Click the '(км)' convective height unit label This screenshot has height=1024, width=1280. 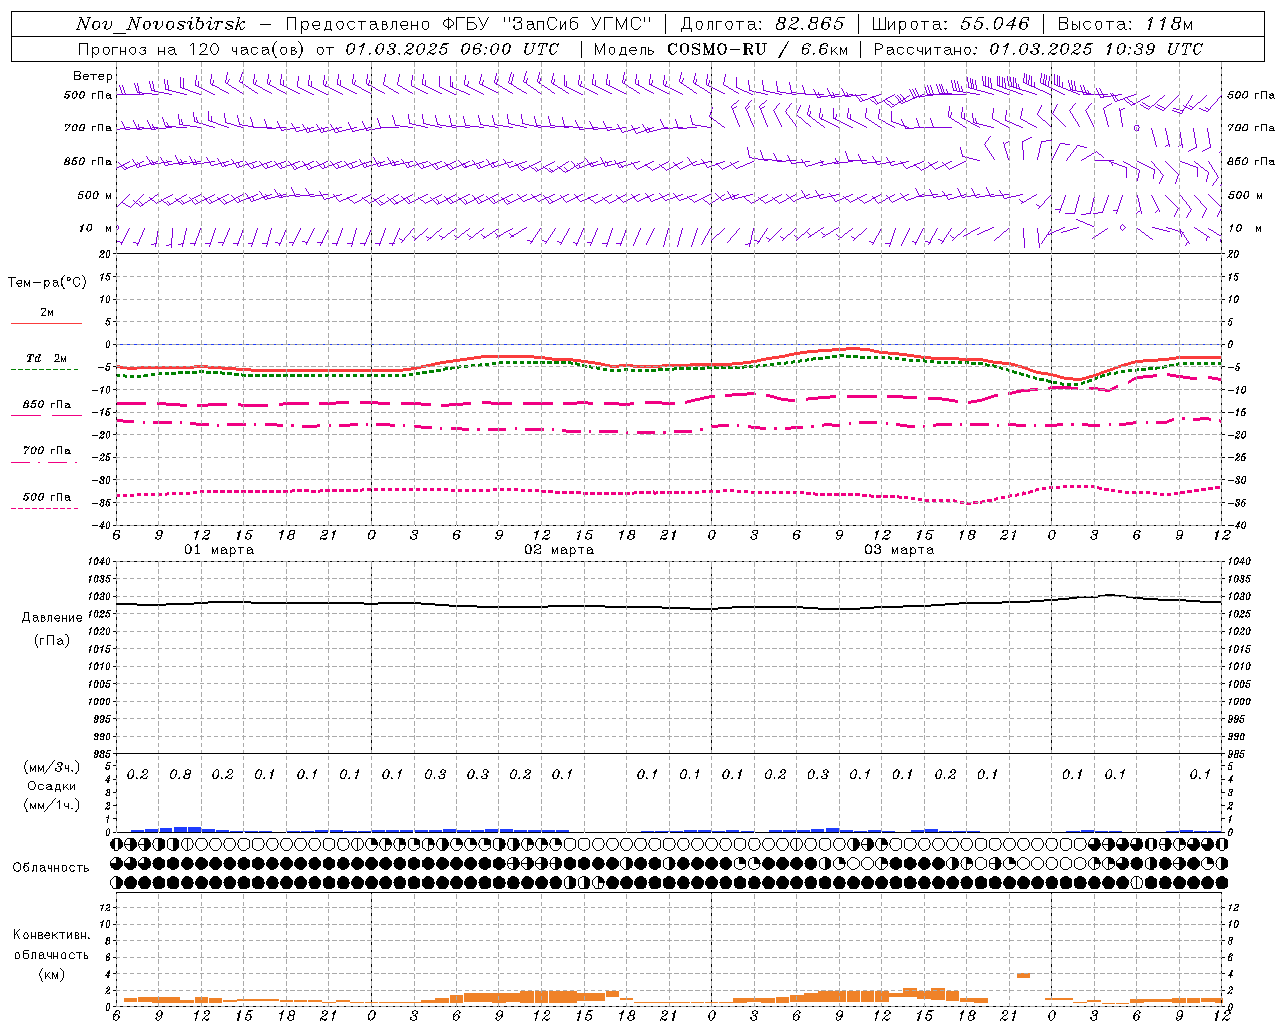[51, 974]
